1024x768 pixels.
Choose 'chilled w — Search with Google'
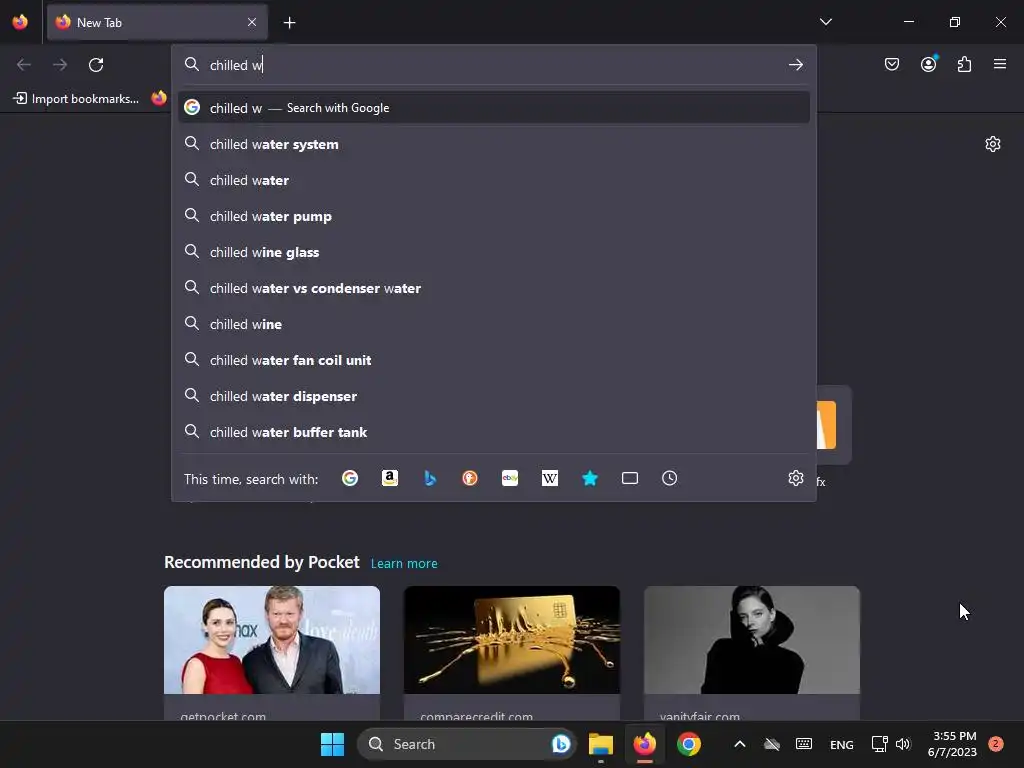click(x=494, y=108)
